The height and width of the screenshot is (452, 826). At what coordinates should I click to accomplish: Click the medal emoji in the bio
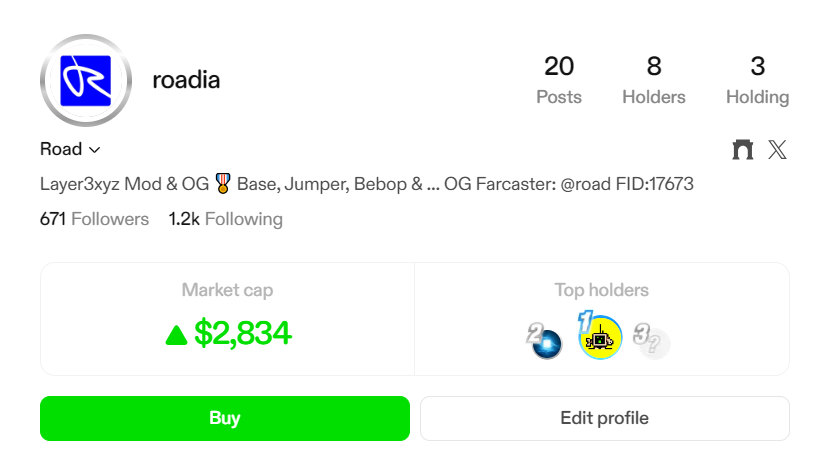[x=222, y=184]
